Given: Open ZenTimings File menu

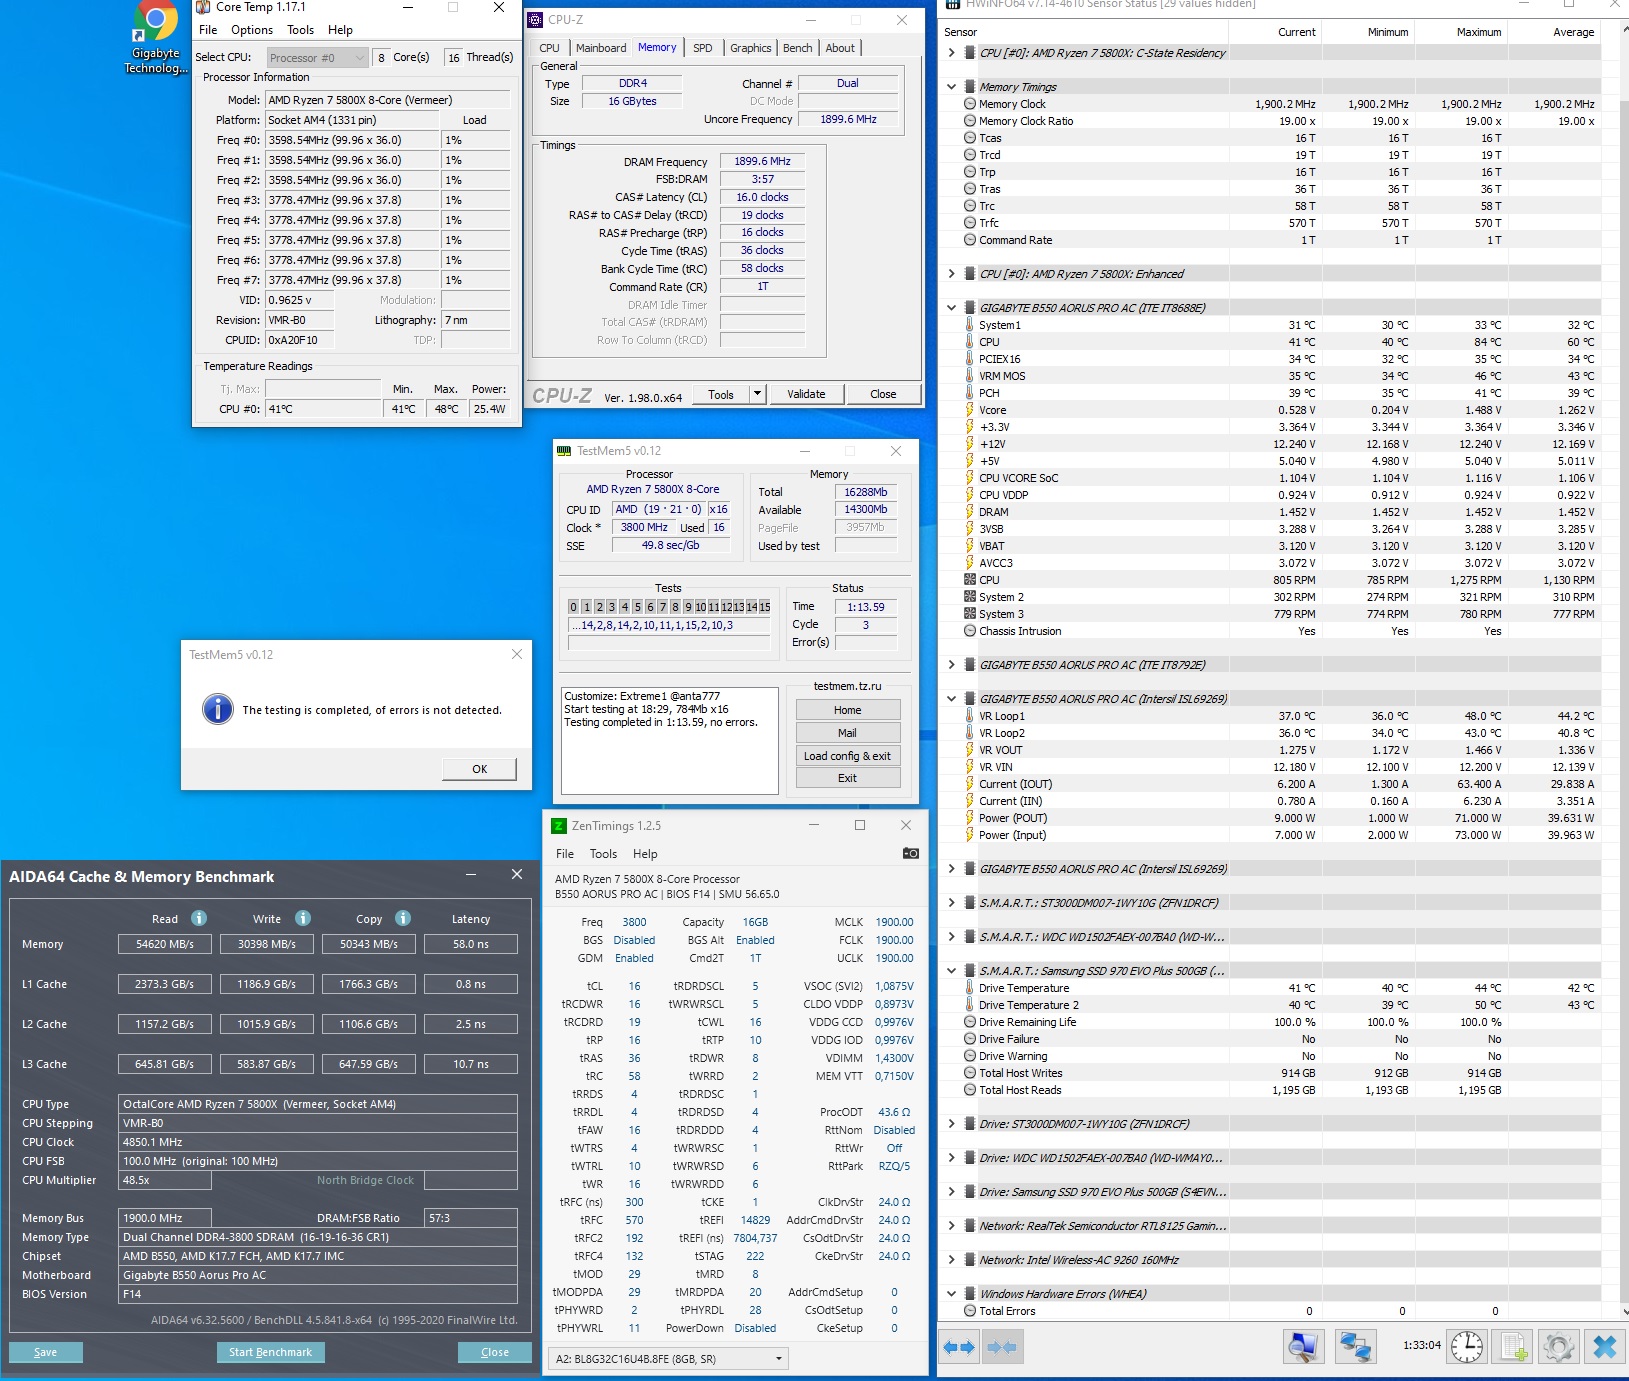Looking at the screenshot, I should tap(565, 854).
